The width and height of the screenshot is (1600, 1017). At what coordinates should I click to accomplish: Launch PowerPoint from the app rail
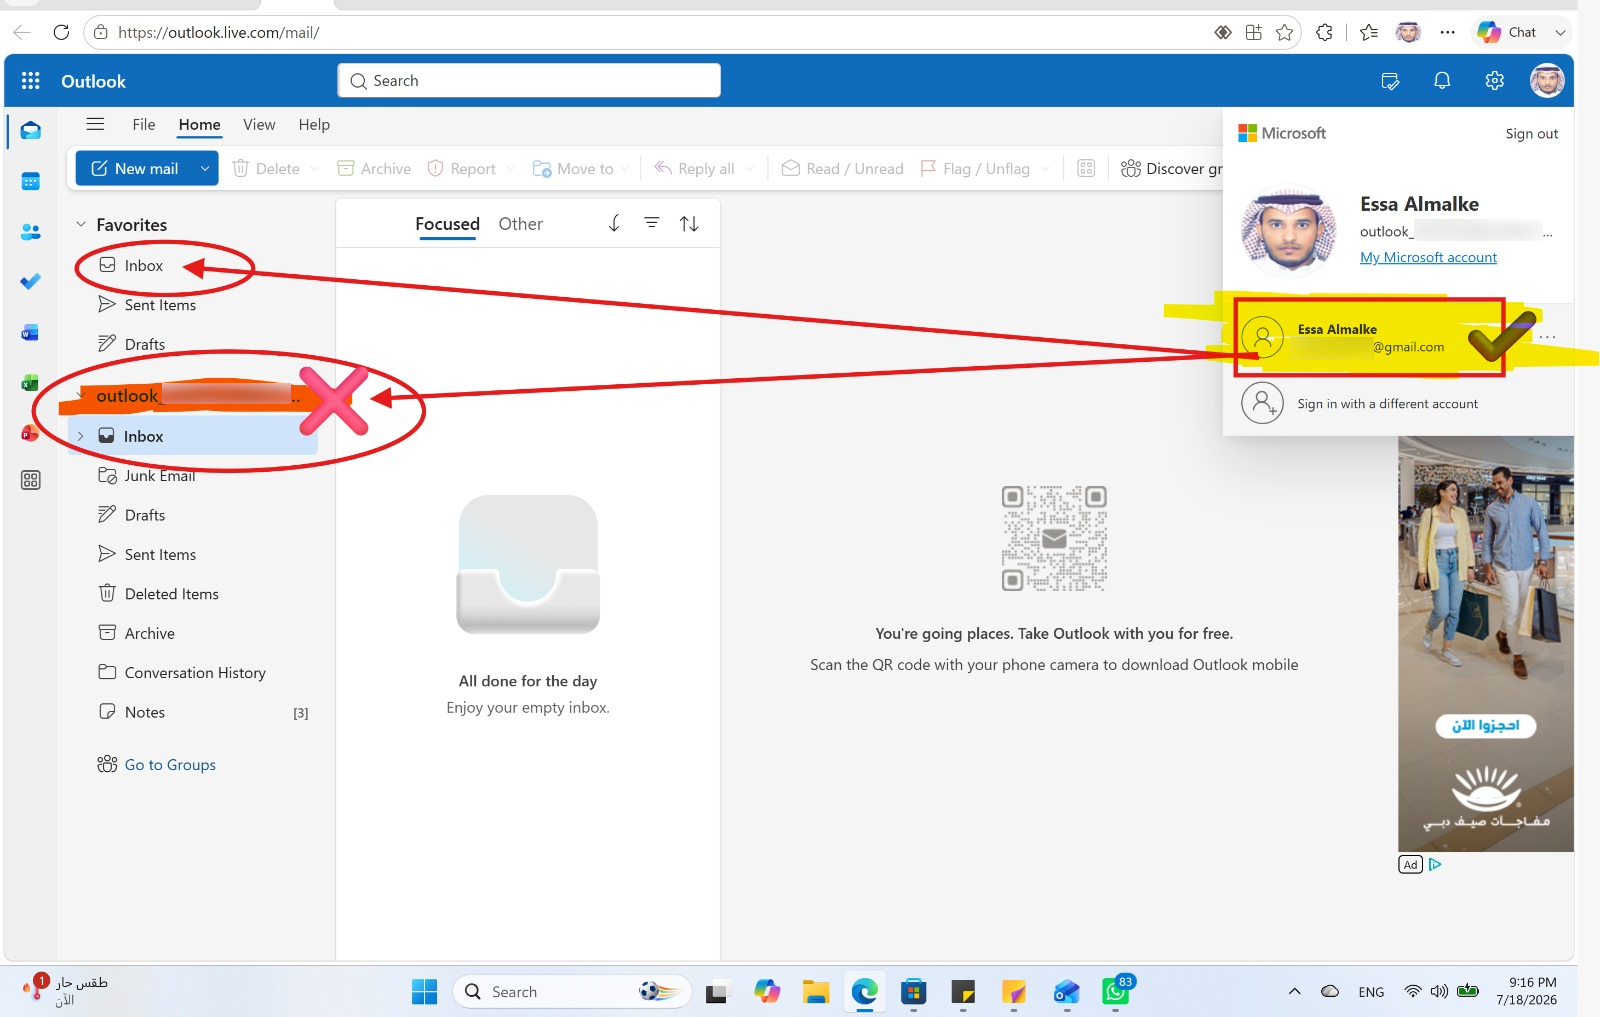[31, 433]
